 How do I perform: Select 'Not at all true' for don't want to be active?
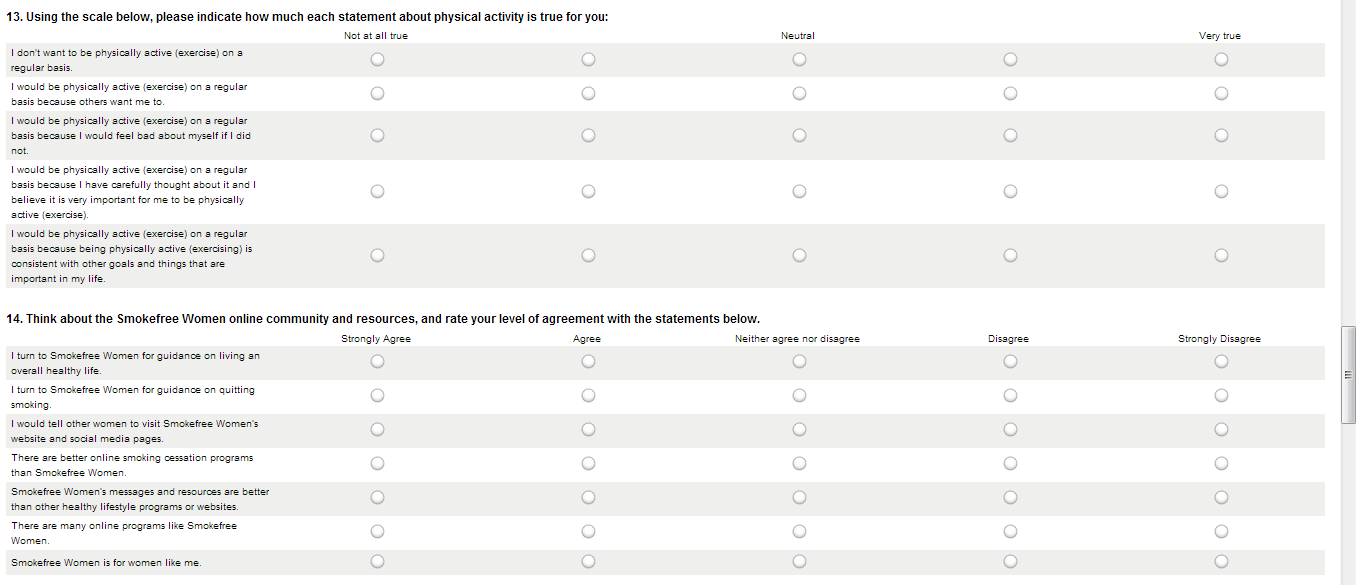376,60
